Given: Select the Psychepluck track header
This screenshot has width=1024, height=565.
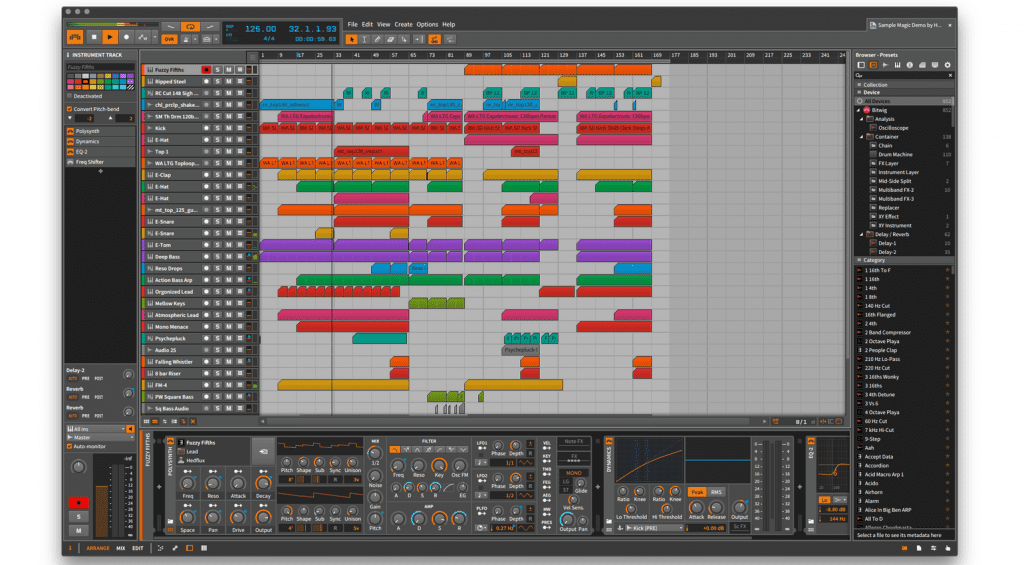Looking at the screenshot, I should click(170, 338).
